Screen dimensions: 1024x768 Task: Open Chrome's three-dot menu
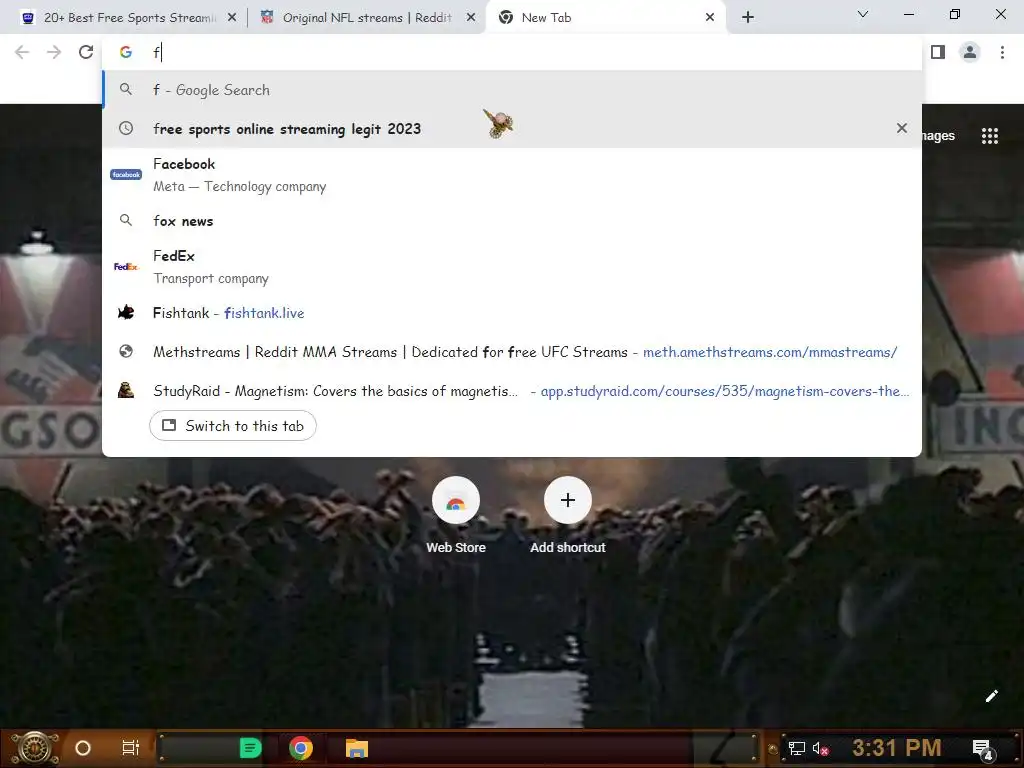(x=1002, y=52)
